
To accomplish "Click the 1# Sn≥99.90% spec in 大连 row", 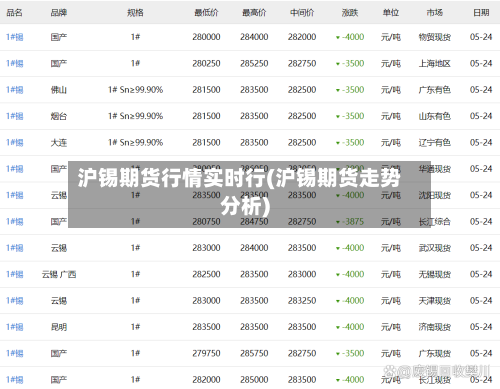I will 135,143.
